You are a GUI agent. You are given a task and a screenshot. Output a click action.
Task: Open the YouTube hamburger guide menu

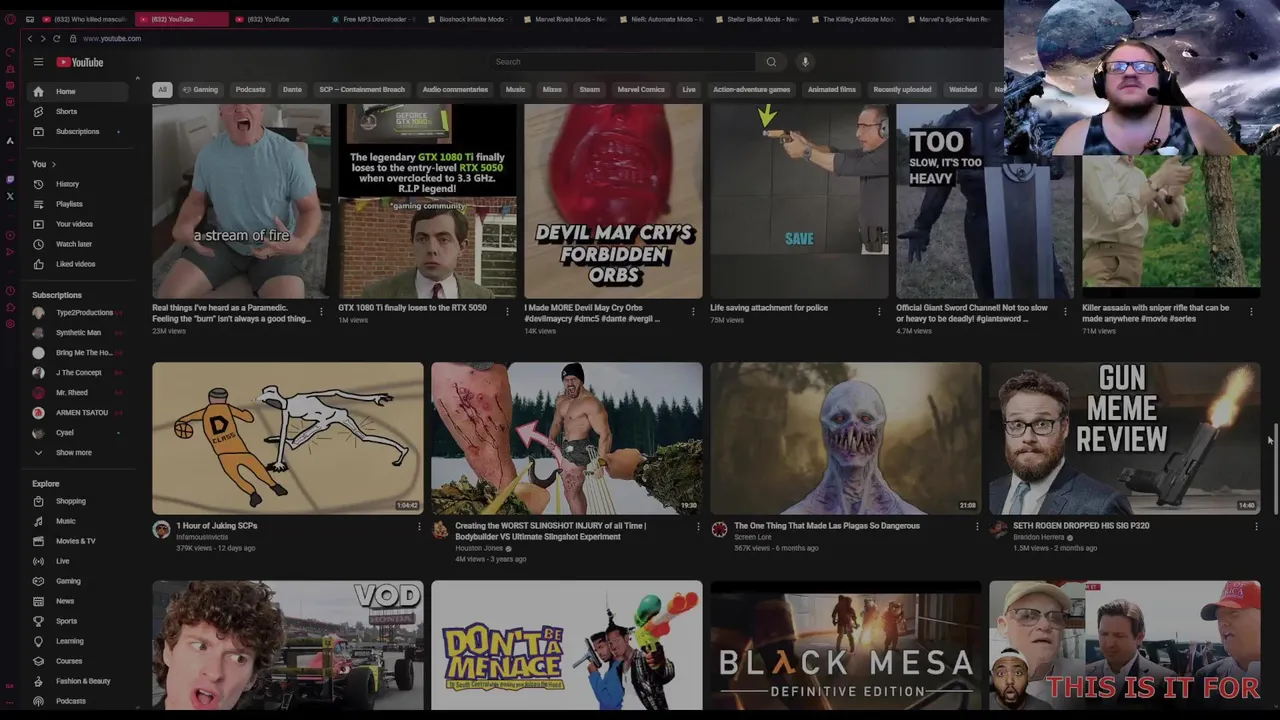38,62
